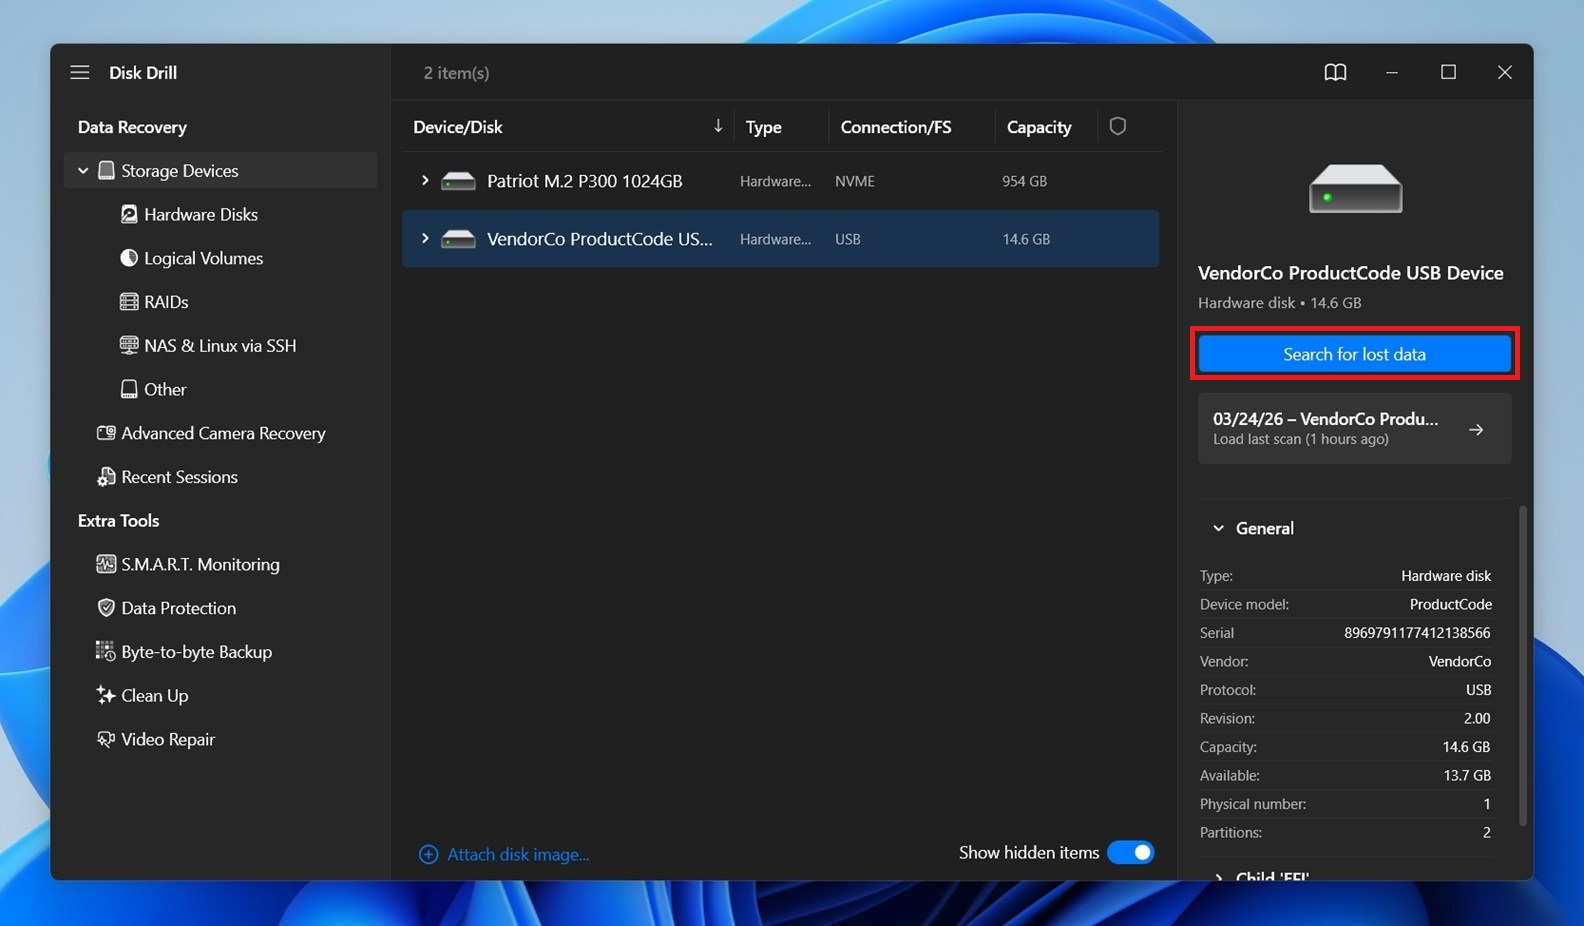Click the Logical Volumes icon
The height and width of the screenshot is (926, 1584).
click(x=129, y=258)
